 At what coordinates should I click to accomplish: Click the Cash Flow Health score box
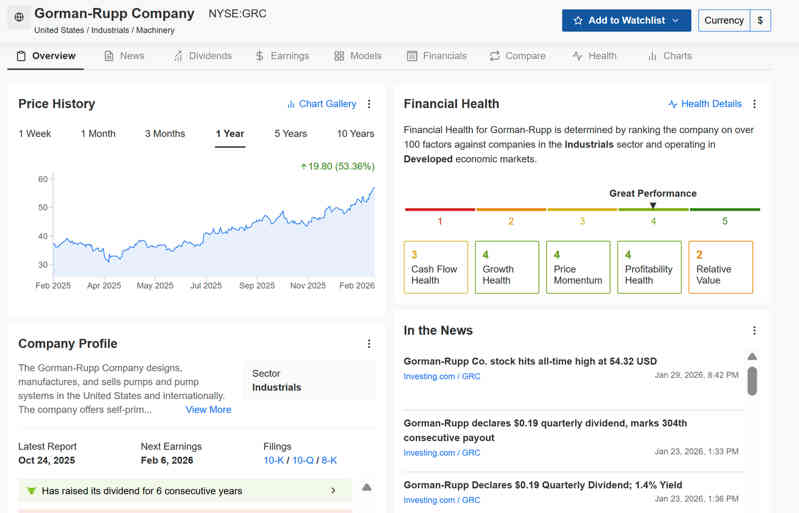436,267
